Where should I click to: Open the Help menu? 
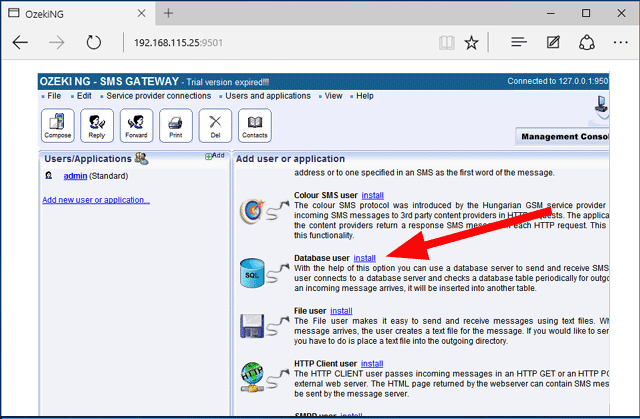[x=364, y=96]
